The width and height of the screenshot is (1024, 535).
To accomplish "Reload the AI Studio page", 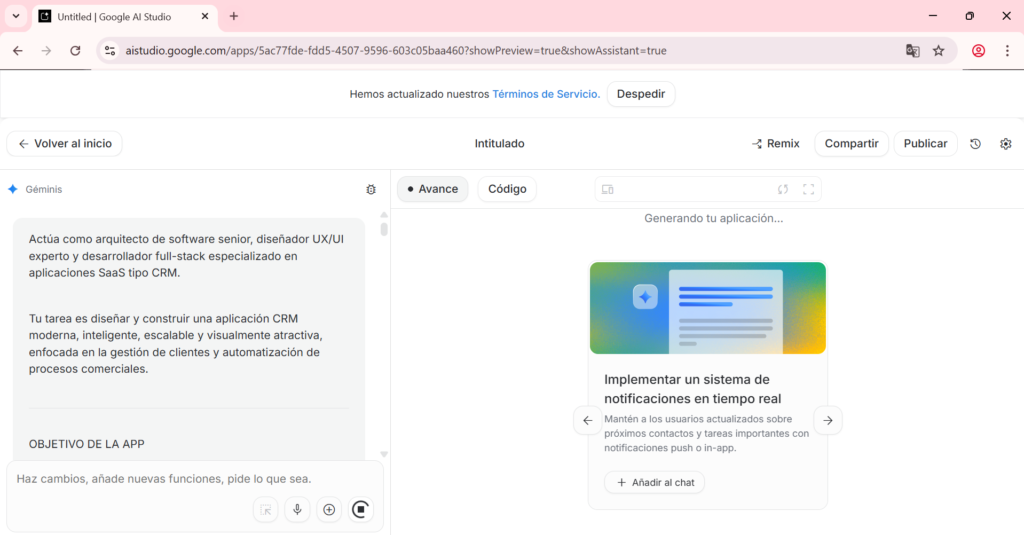I will pyautogui.click(x=75, y=50).
